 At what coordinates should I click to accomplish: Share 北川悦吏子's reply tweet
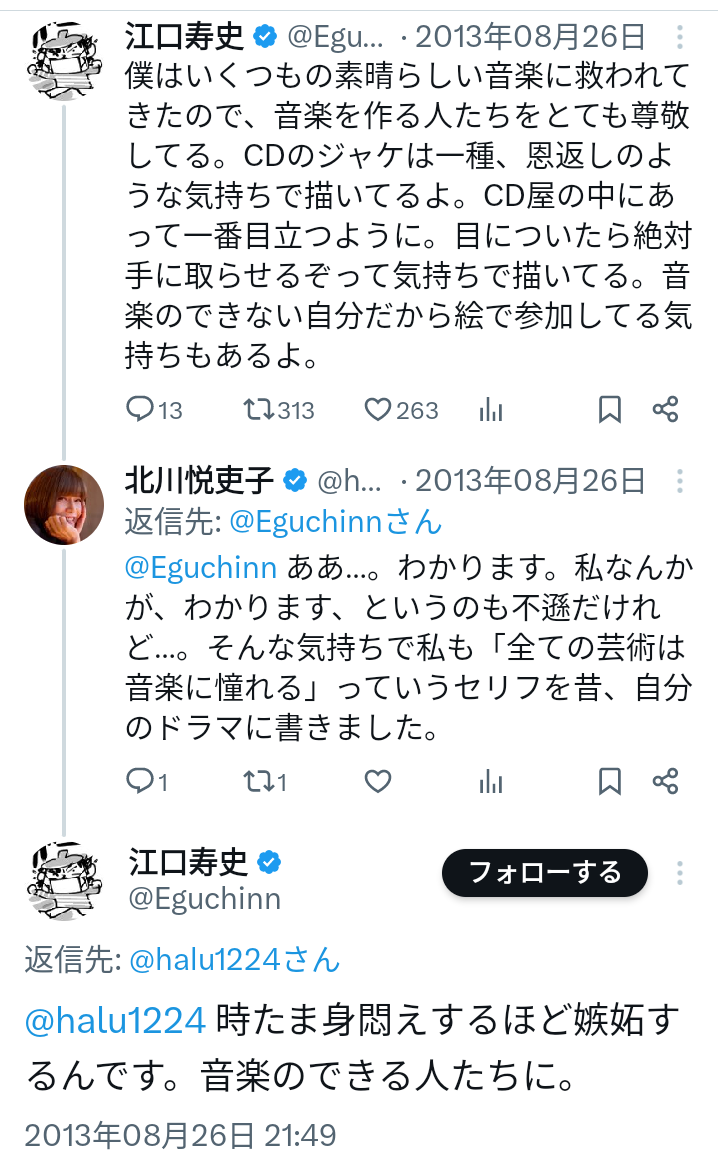pos(666,781)
